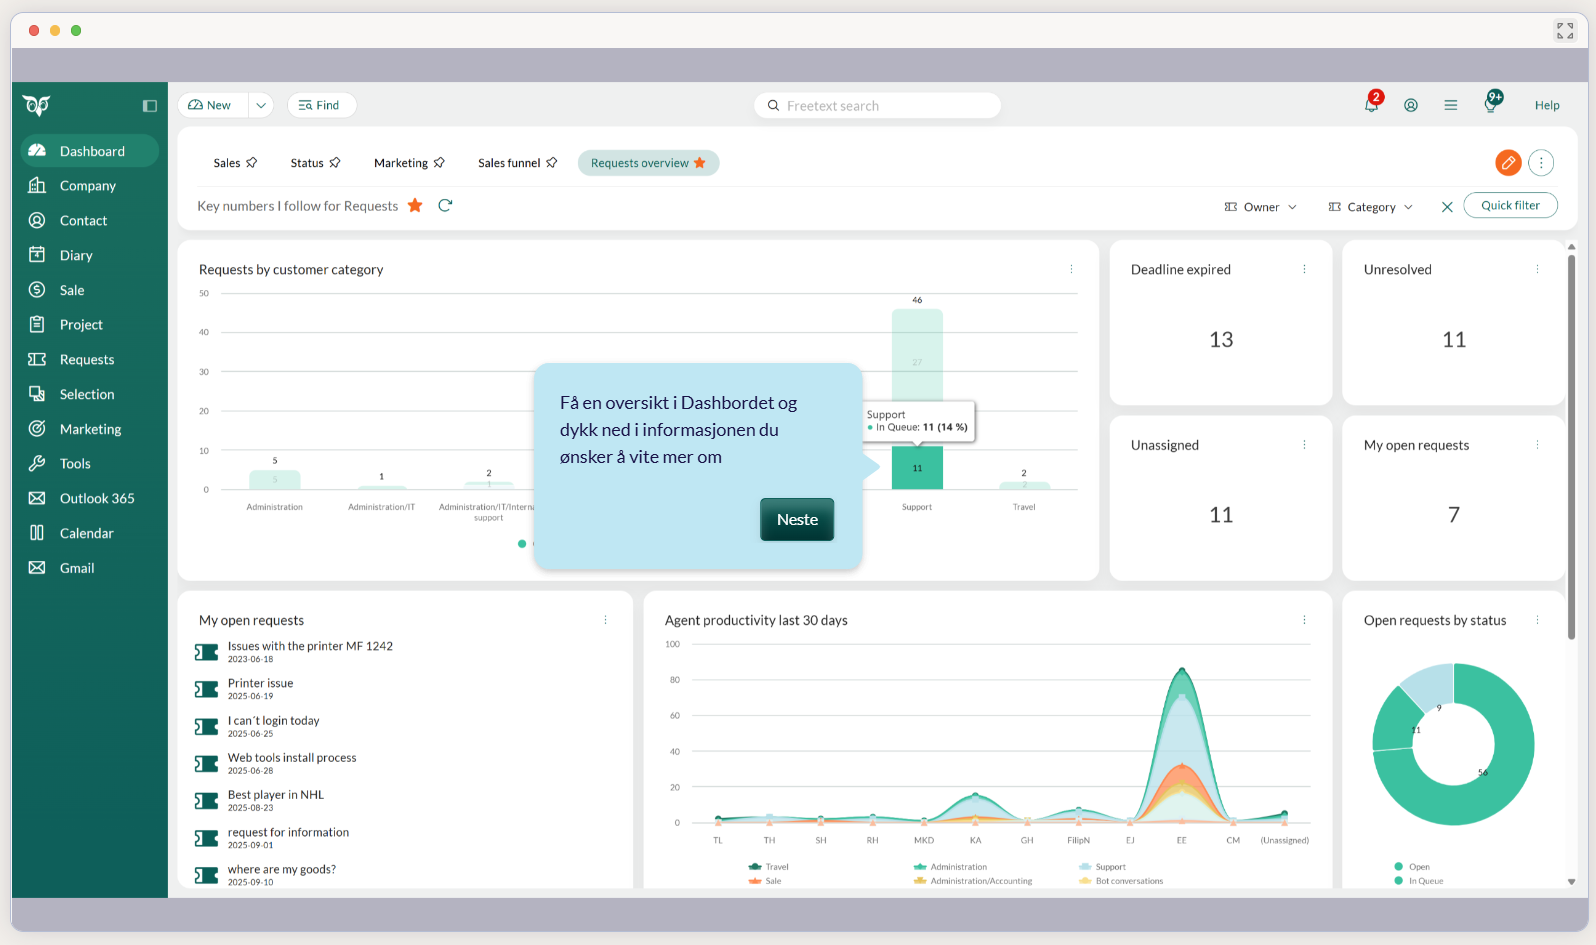Open Dashboard in the sidebar

pyautogui.click(x=90, y=151)
